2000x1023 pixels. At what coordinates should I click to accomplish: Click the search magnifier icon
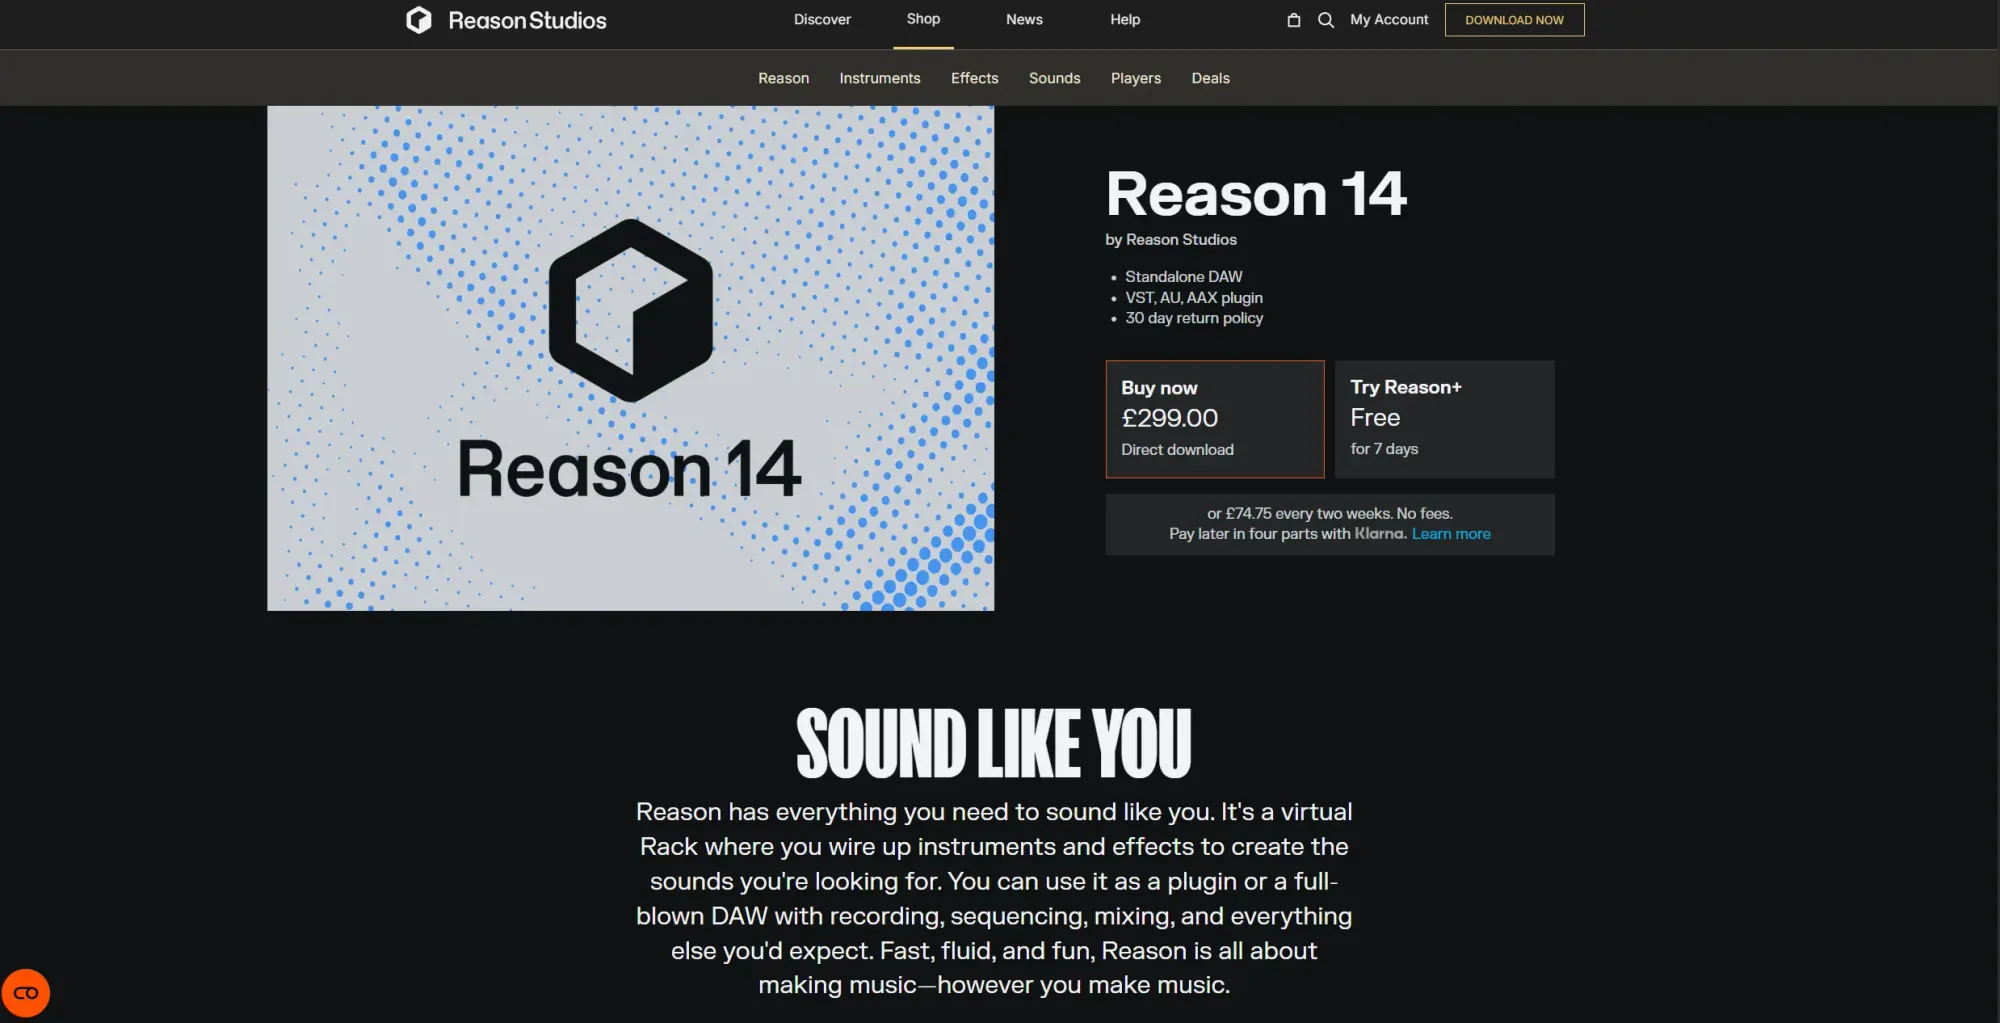tap(1326, 20)
